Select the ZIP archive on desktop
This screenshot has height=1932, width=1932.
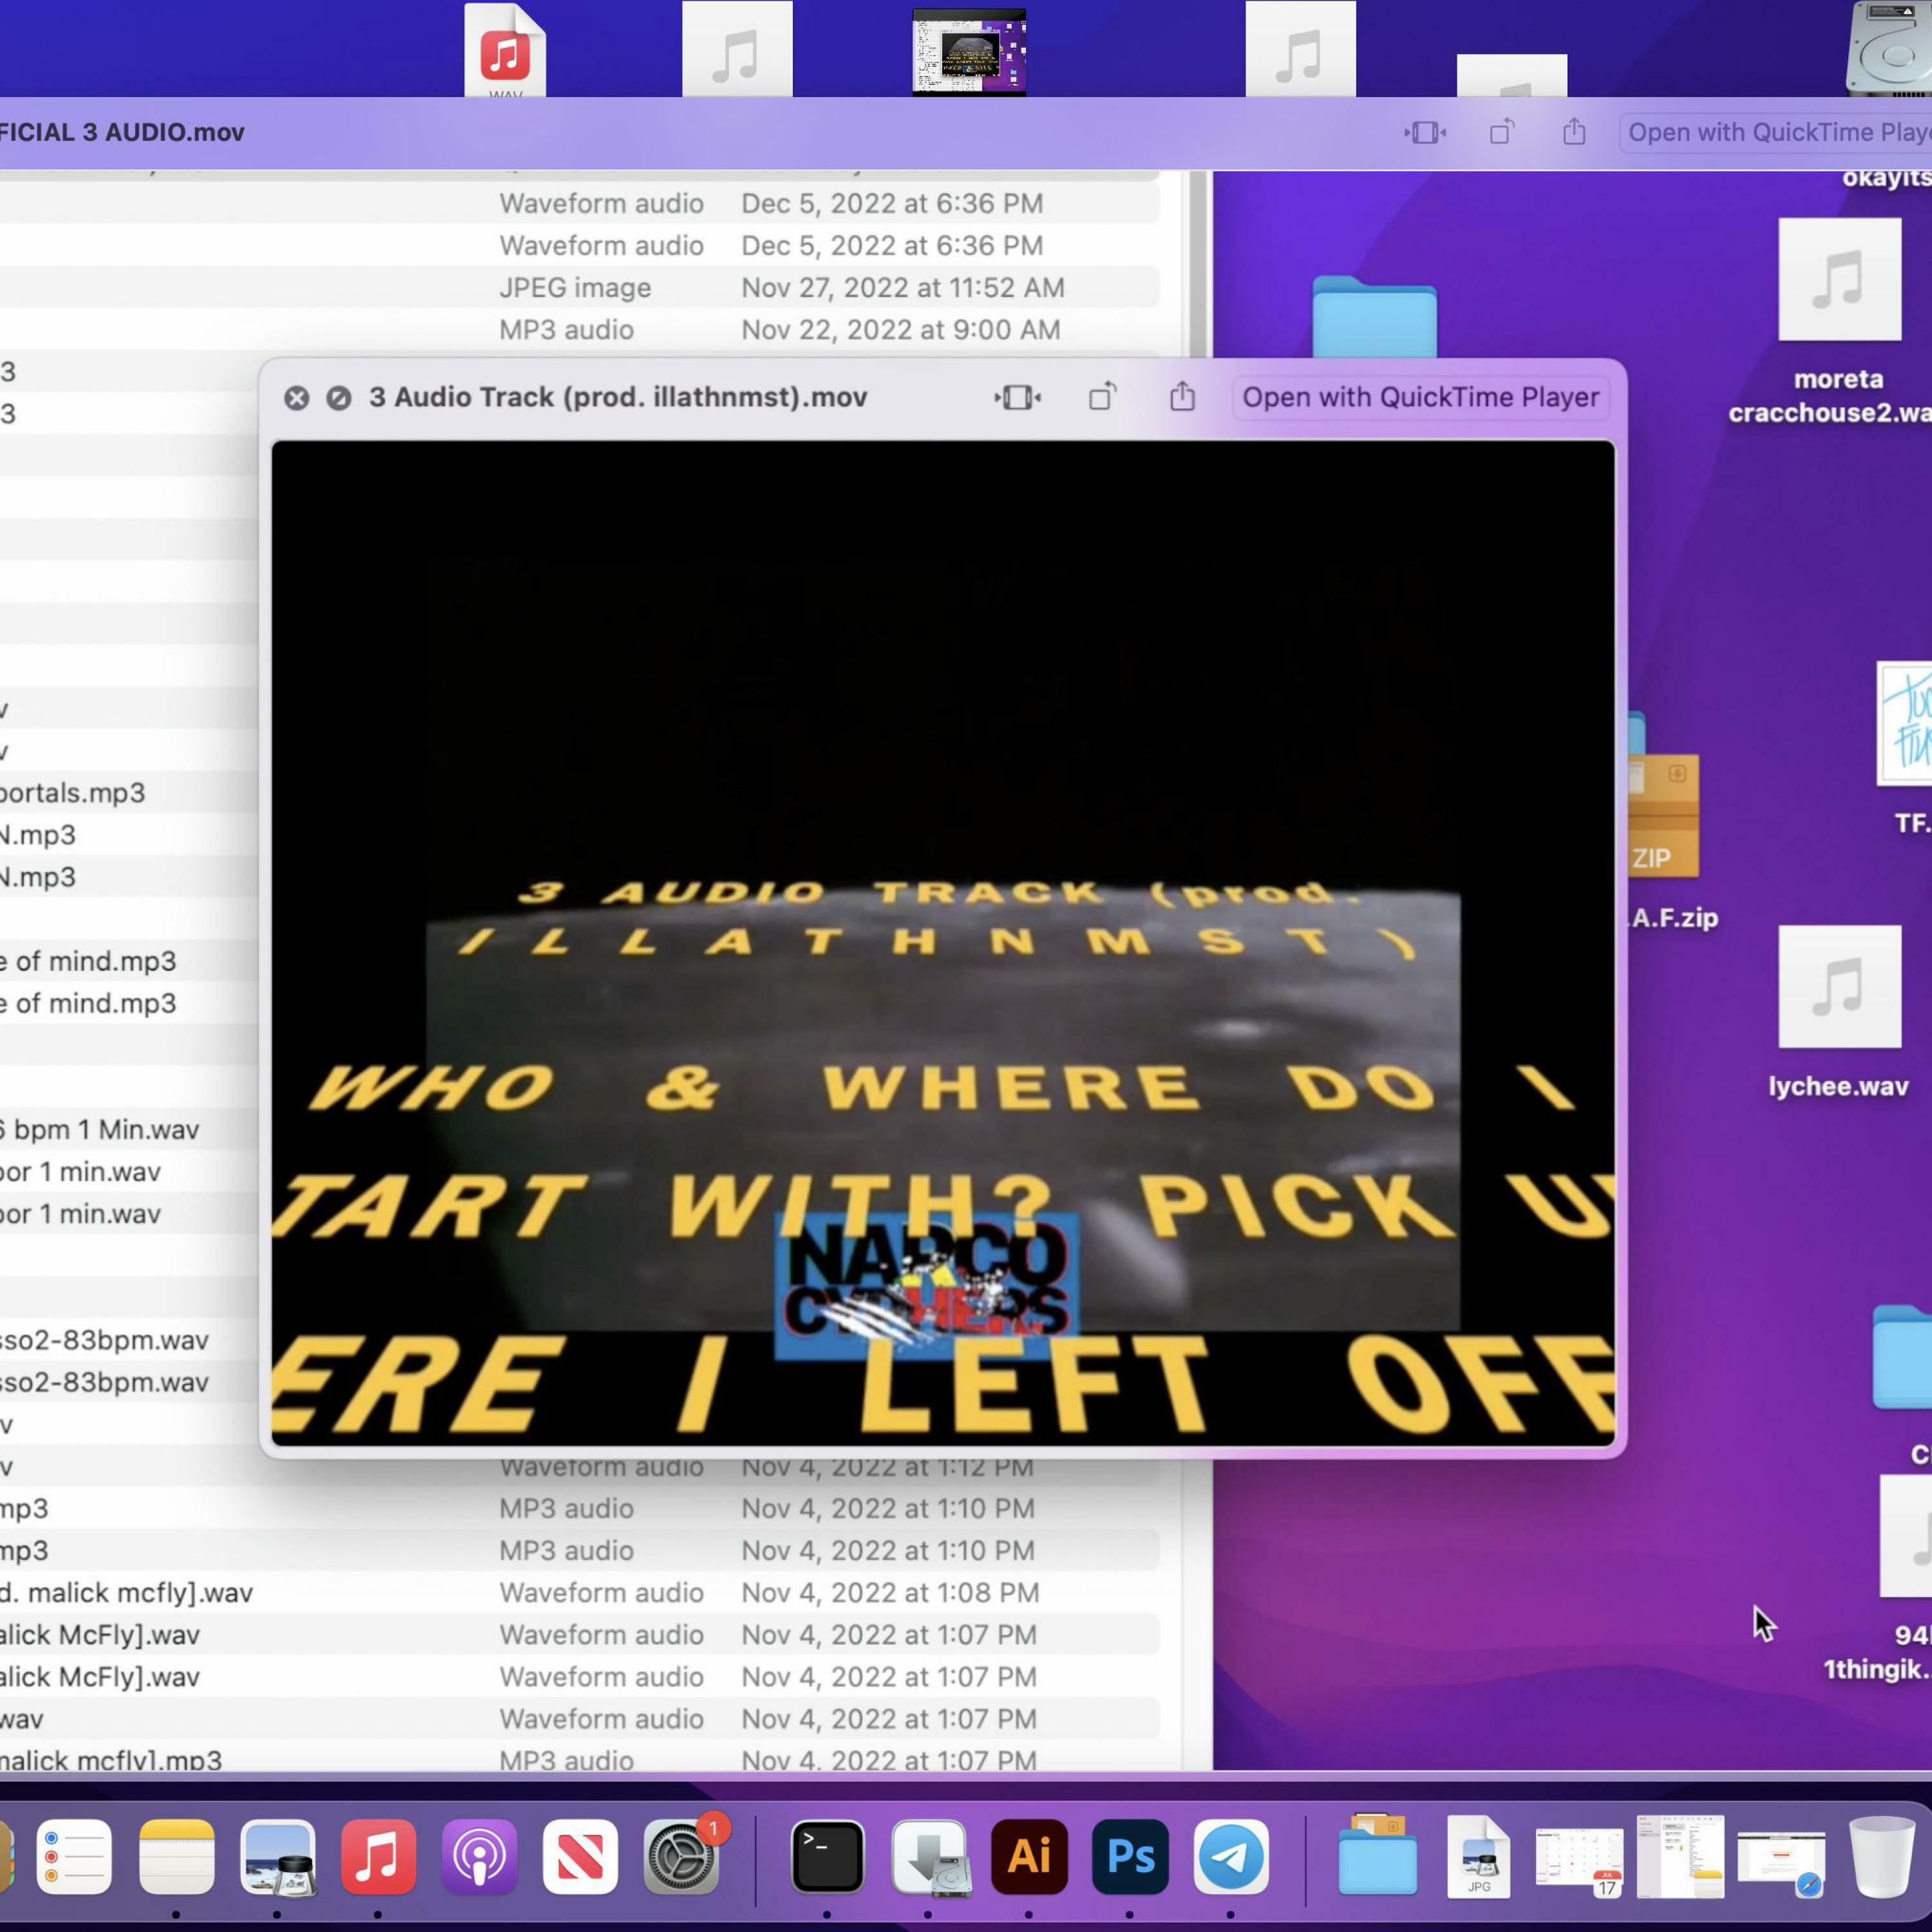coord(1664,815)
